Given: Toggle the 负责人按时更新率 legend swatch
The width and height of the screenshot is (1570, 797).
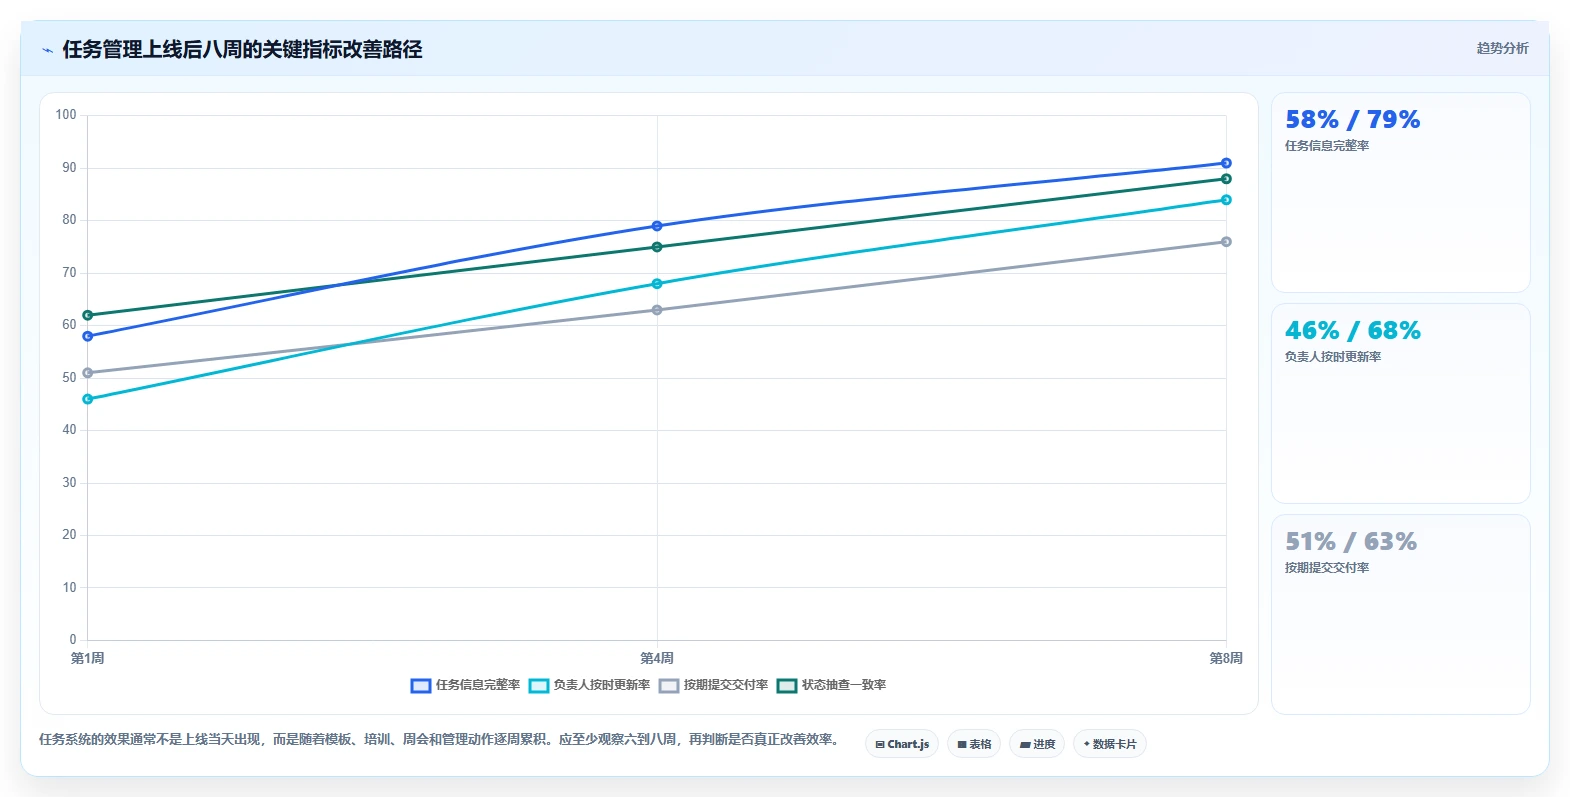Looking at the screenshot, I should 539,685.
